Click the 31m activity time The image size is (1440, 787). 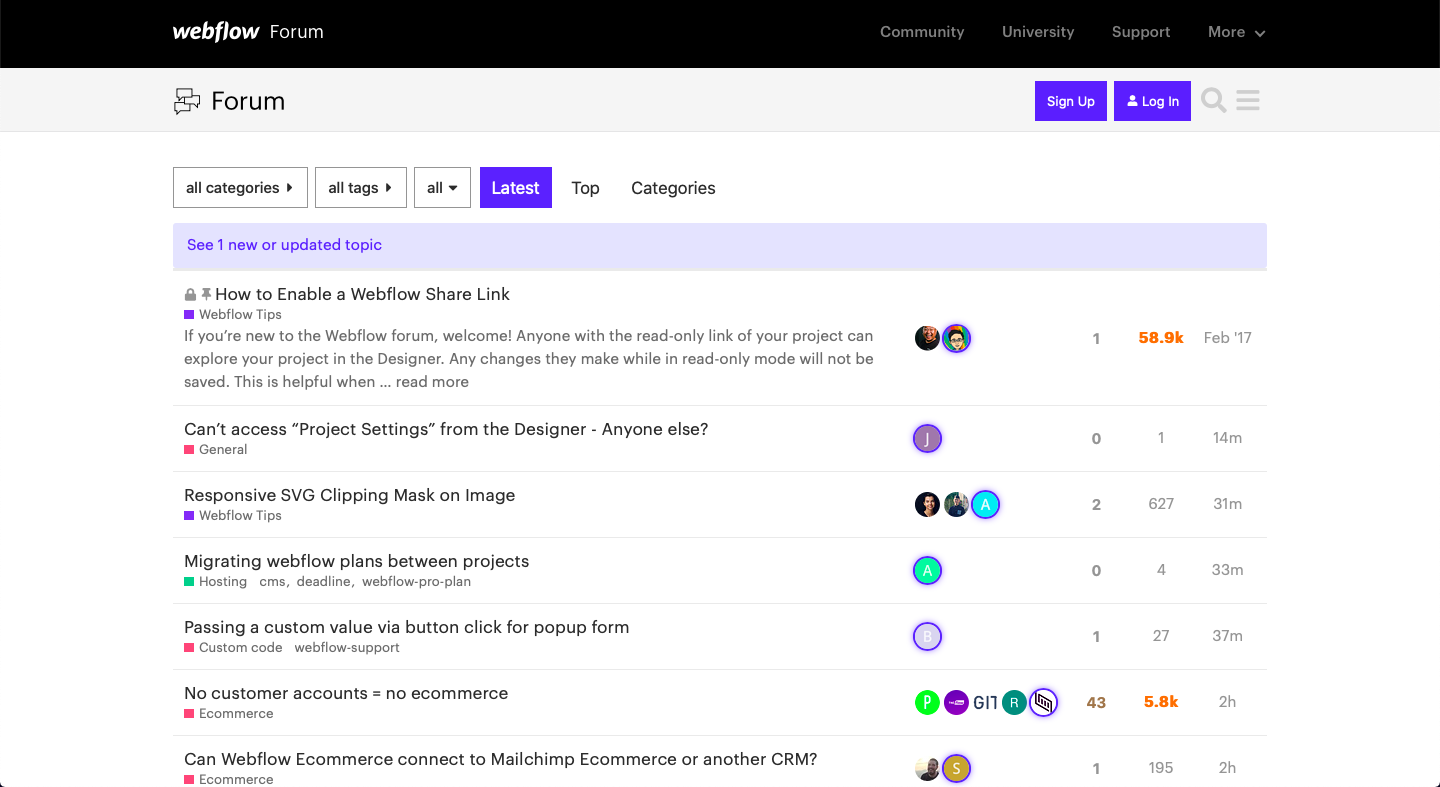click(x=1228, y=504)
